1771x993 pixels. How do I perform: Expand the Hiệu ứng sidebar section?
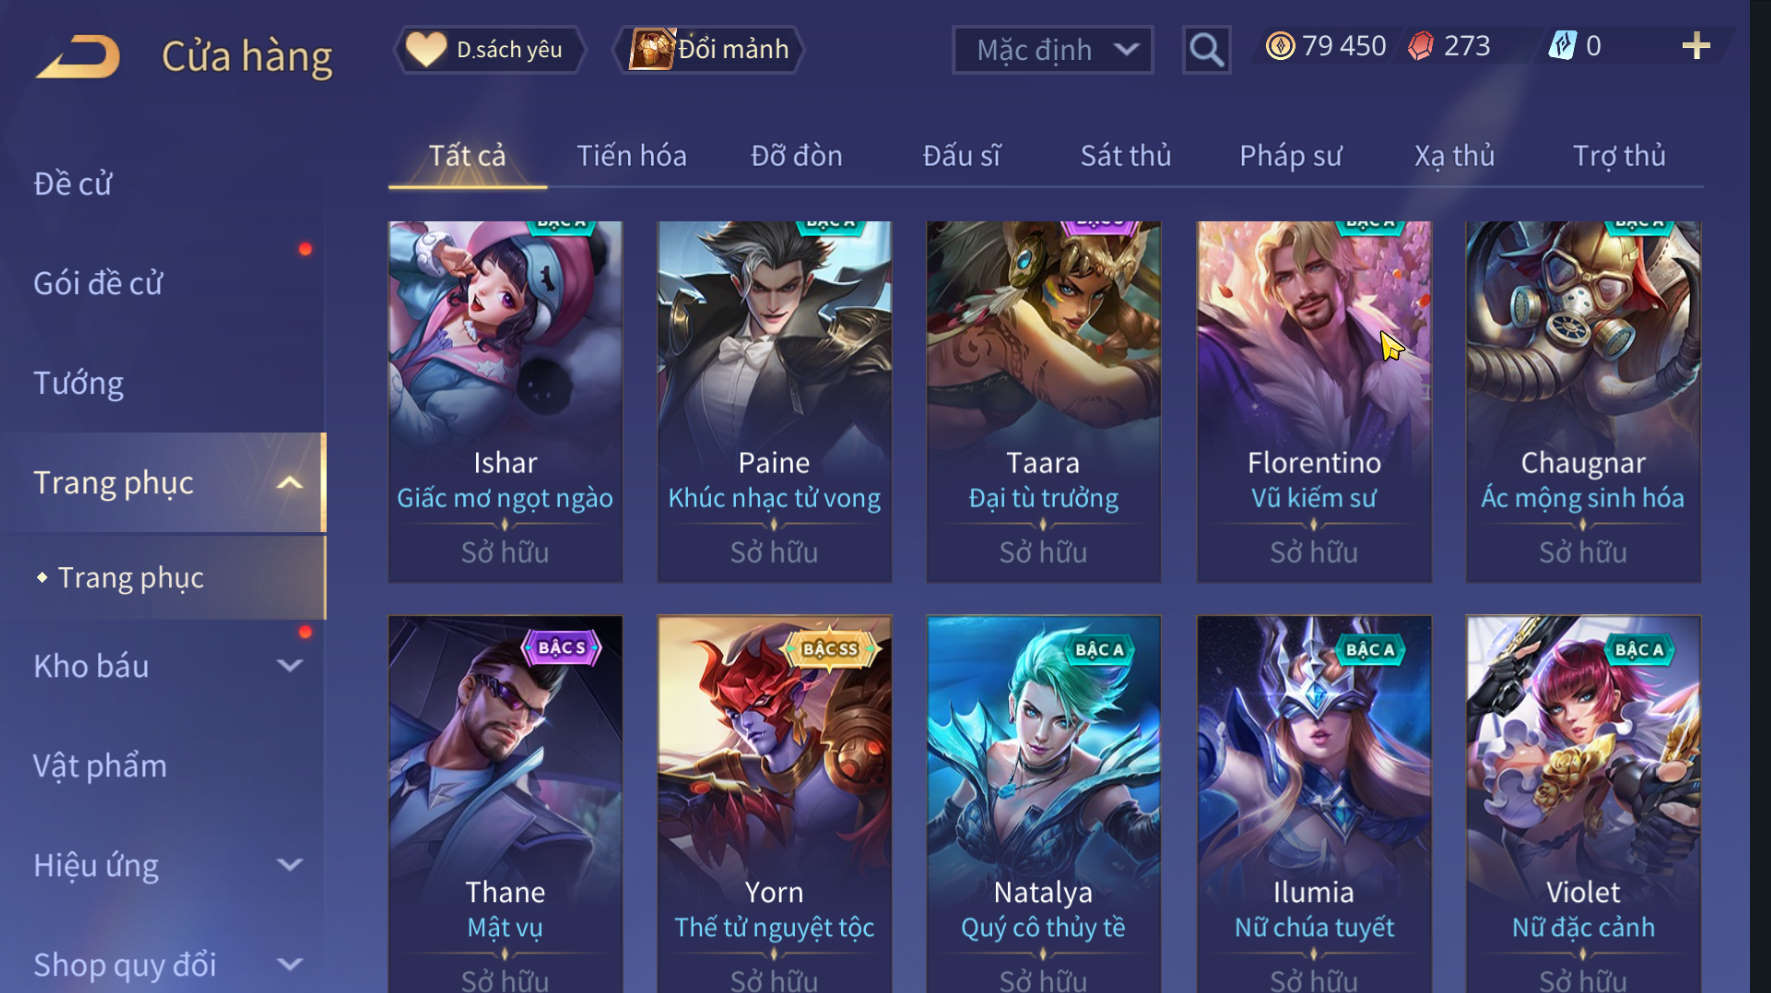coord(290,865)
